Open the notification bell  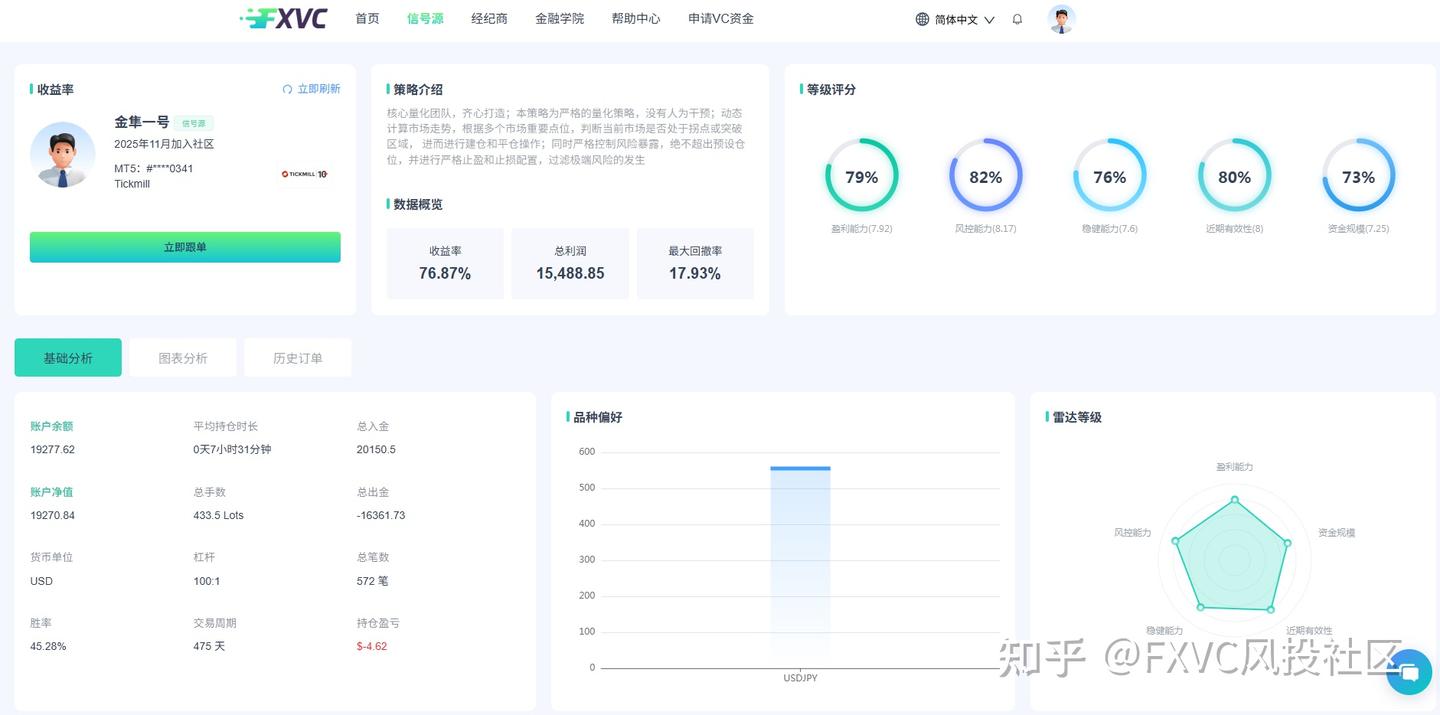click(1017, 19)
